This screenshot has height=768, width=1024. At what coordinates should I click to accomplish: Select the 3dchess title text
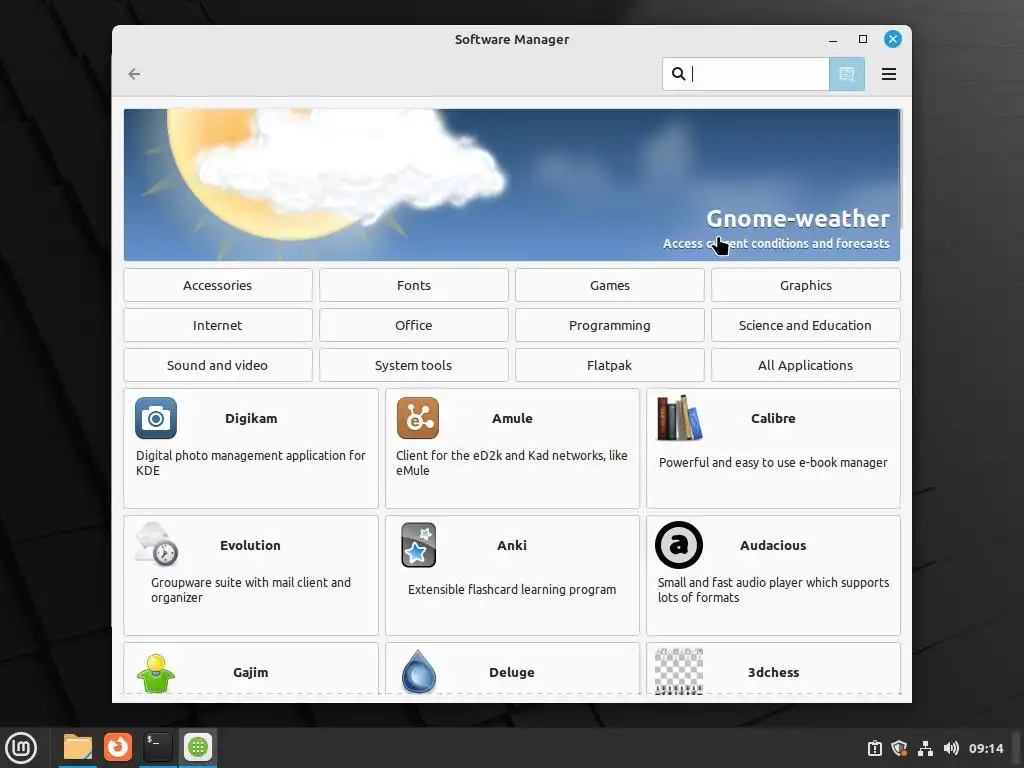point(773,673)
